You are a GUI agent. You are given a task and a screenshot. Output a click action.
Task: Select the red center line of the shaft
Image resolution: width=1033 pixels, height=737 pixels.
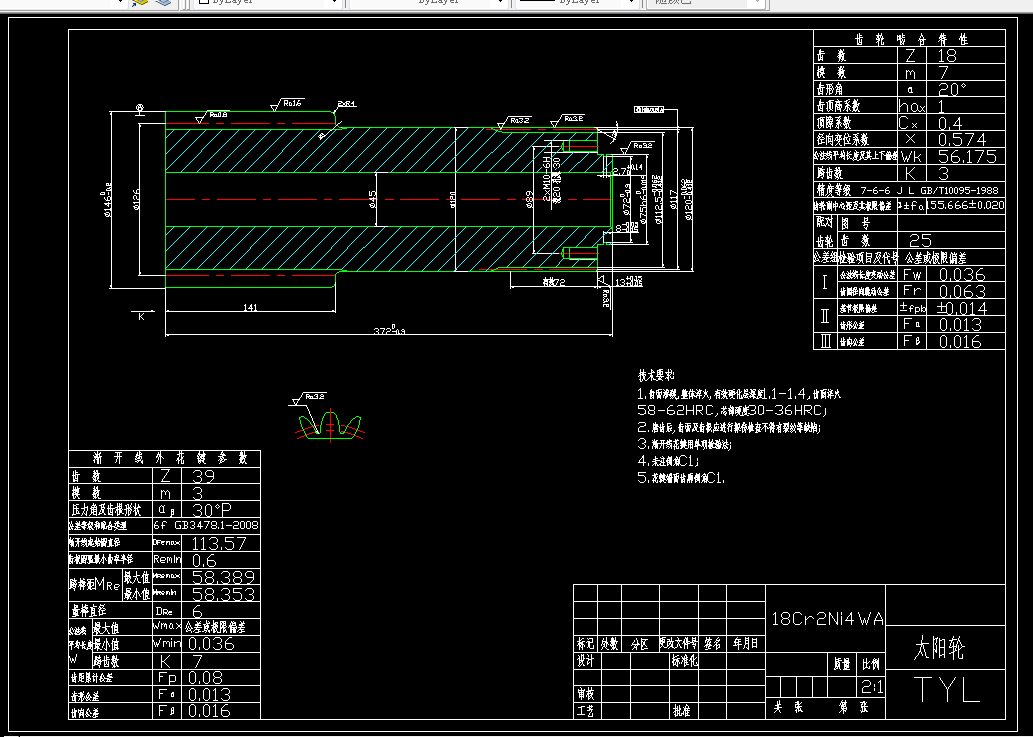pos(389,199)
